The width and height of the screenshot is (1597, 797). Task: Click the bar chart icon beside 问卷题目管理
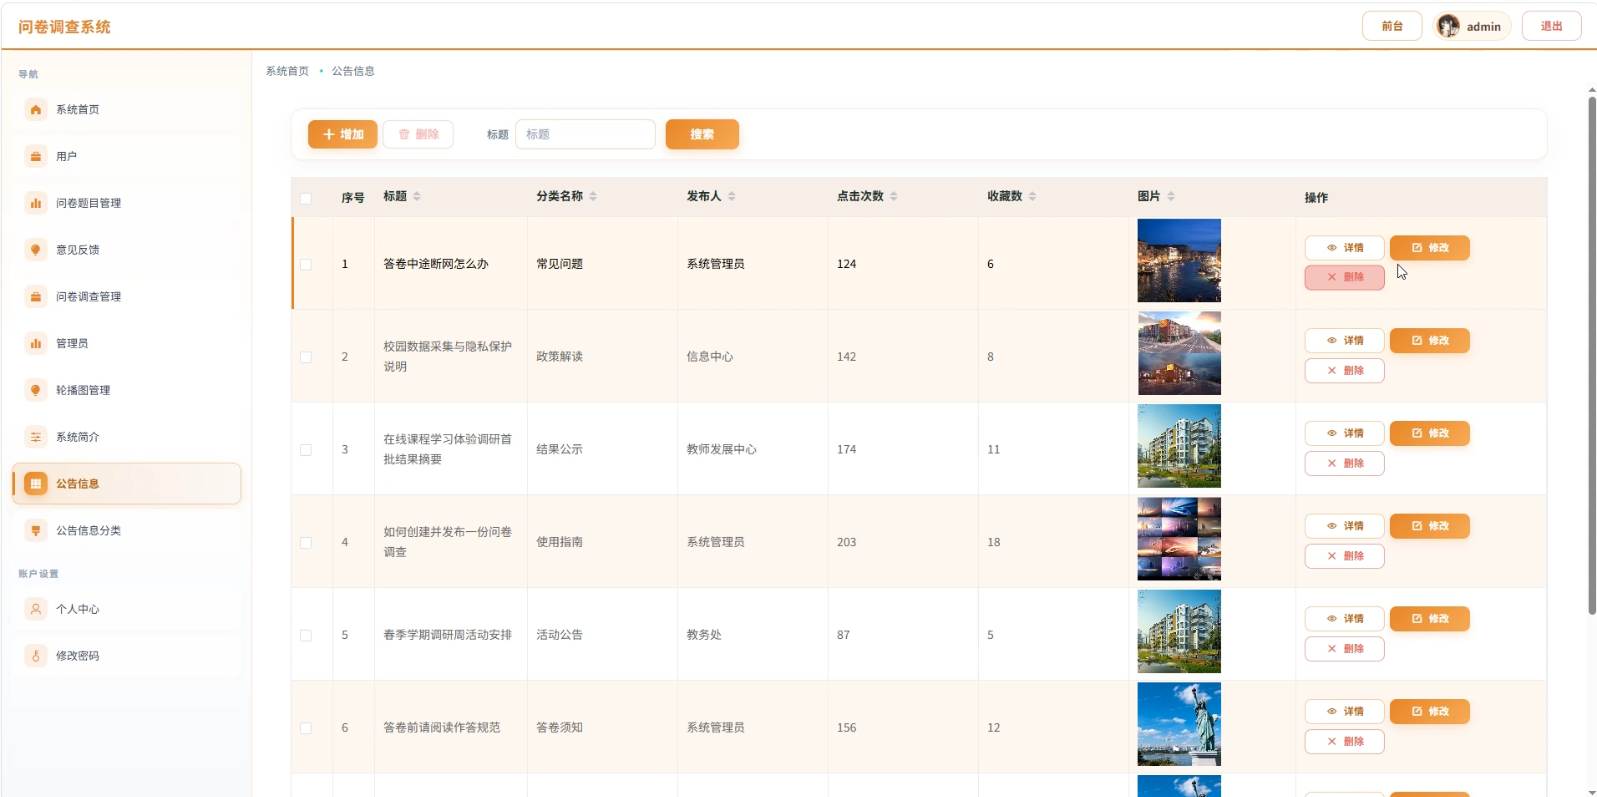tap(36, 203)
